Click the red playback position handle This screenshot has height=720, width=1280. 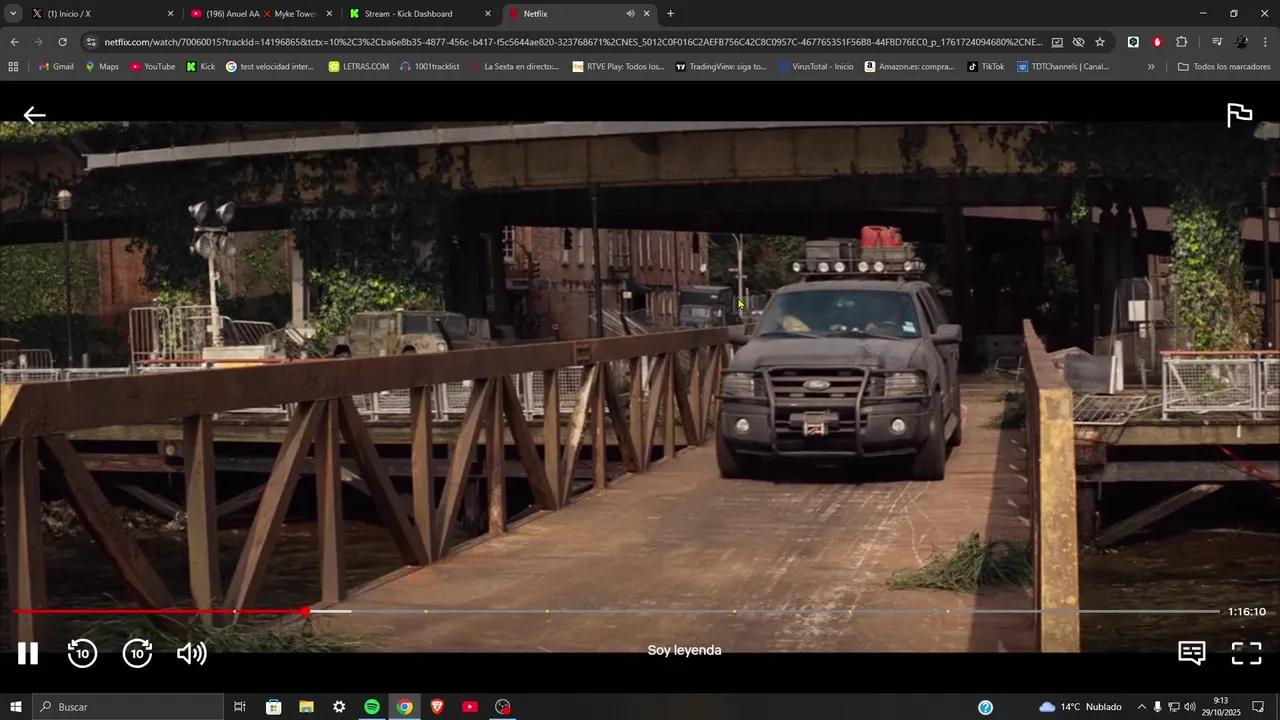tap(305, 611)
